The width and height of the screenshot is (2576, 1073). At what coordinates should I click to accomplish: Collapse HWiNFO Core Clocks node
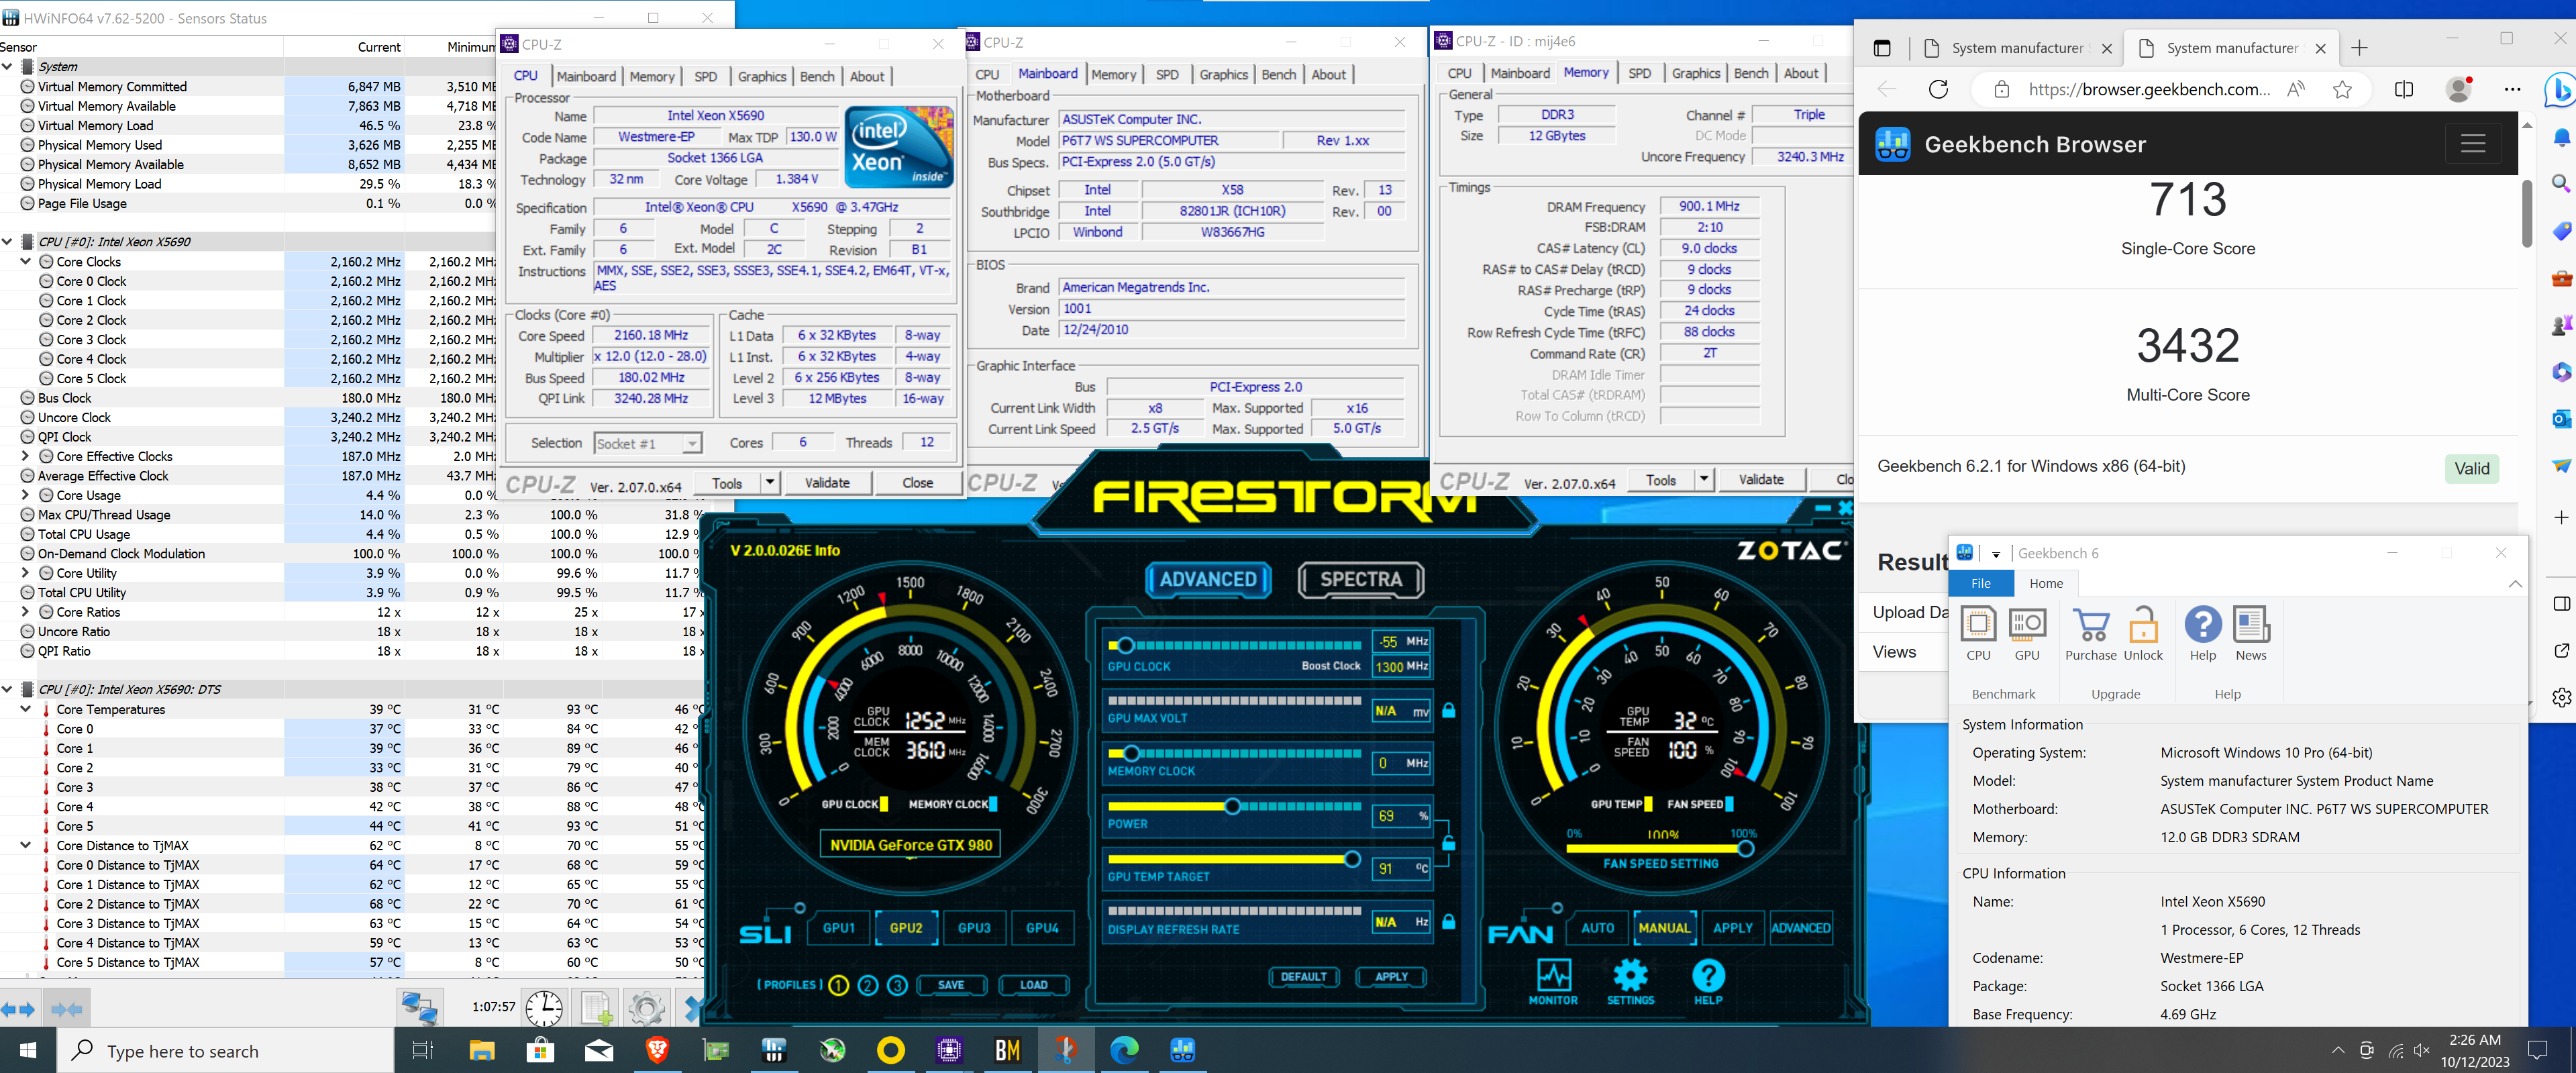[26, 262]
